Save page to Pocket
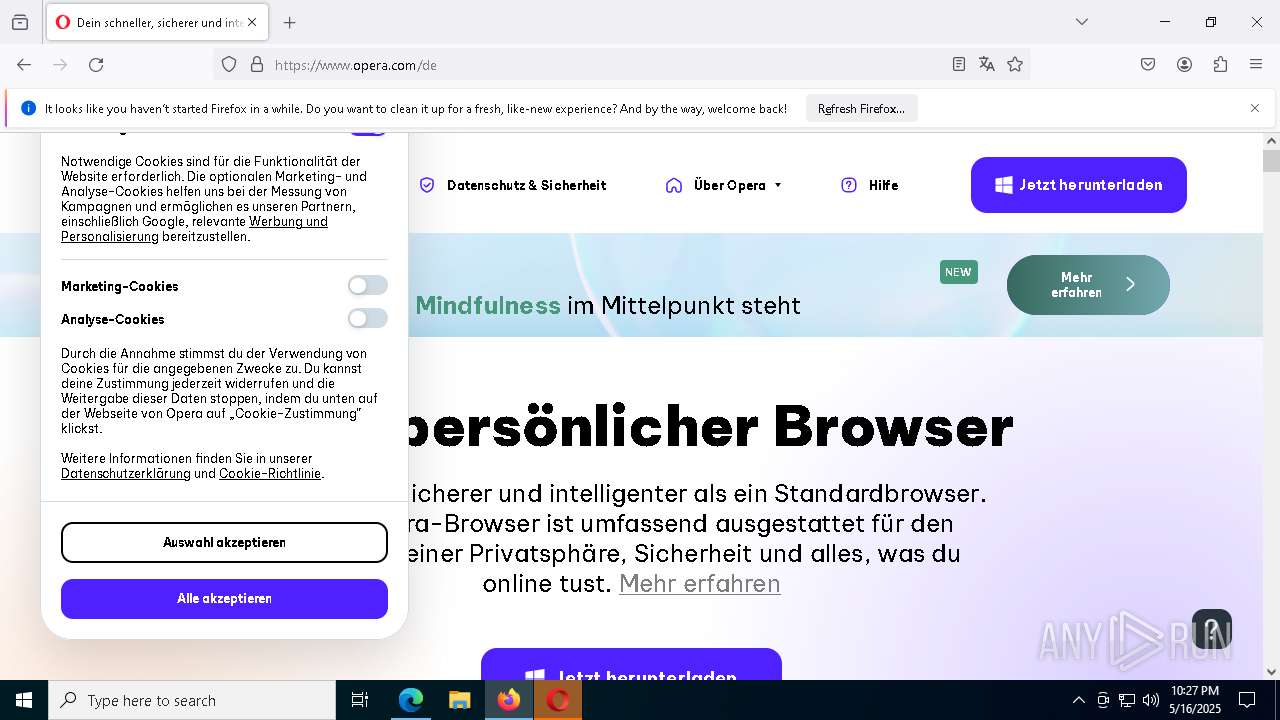This screenshot has height=720, width=1280. 1148,64
